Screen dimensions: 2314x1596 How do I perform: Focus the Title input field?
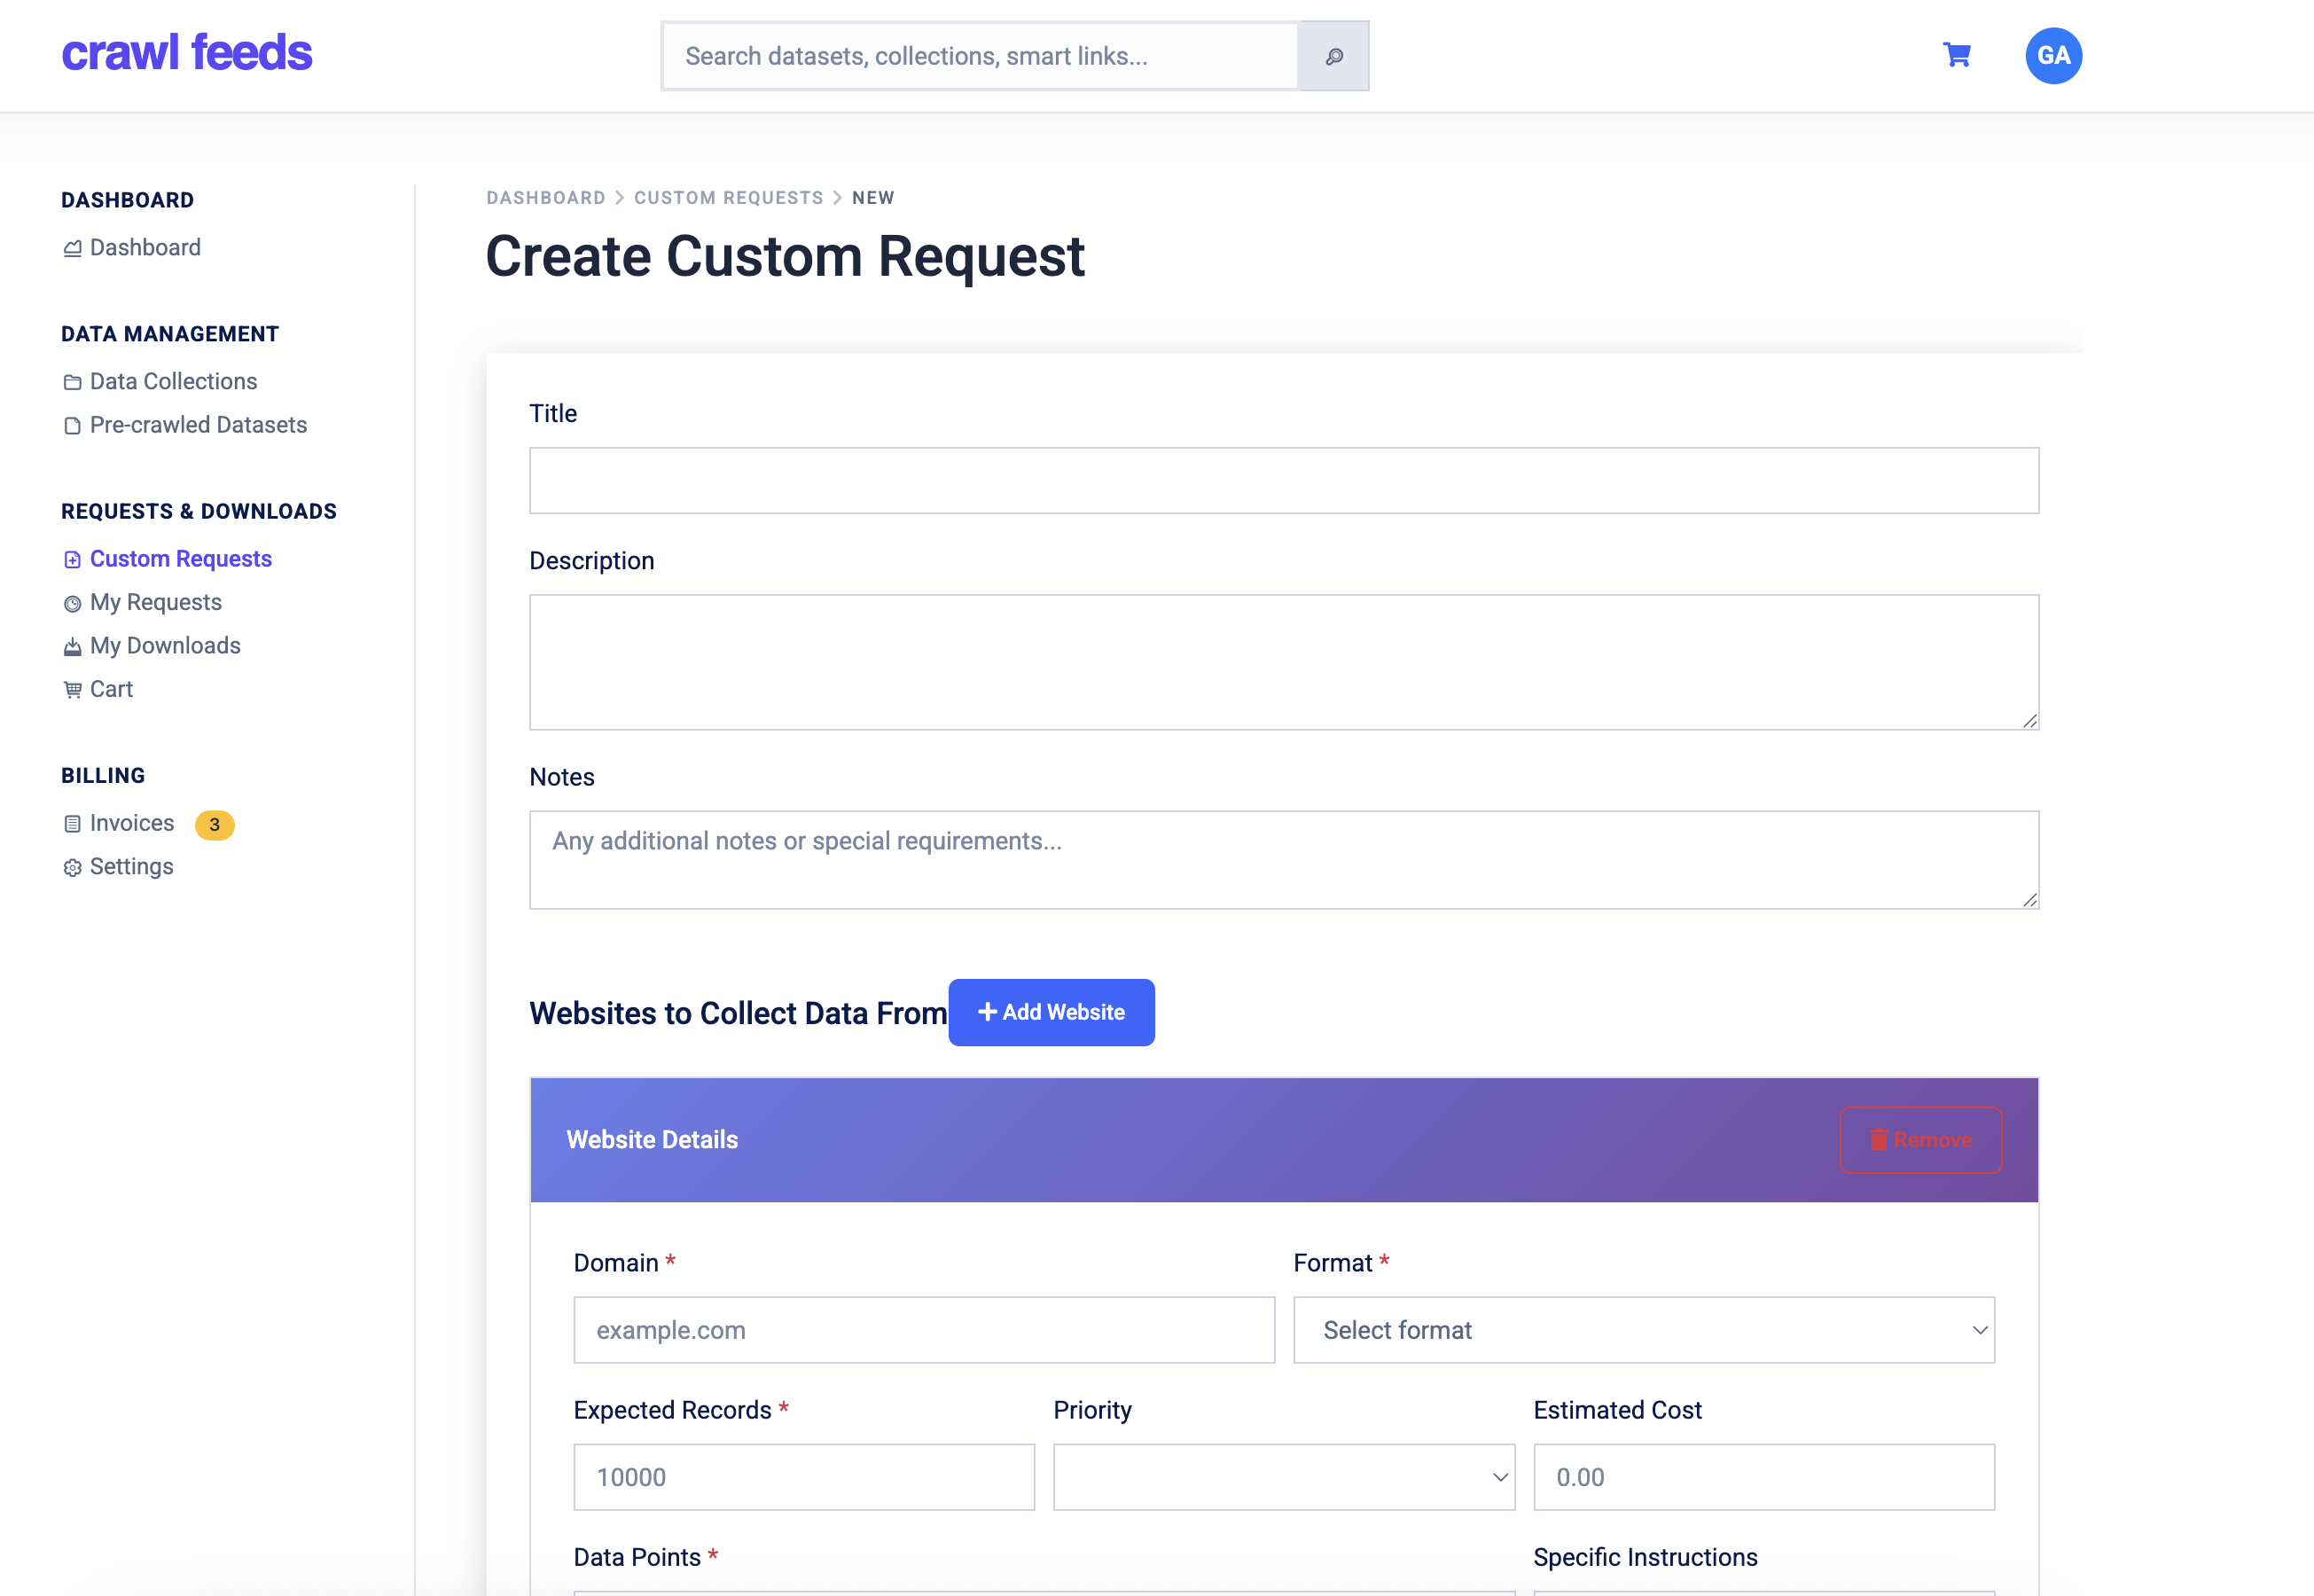[1284, 480]
